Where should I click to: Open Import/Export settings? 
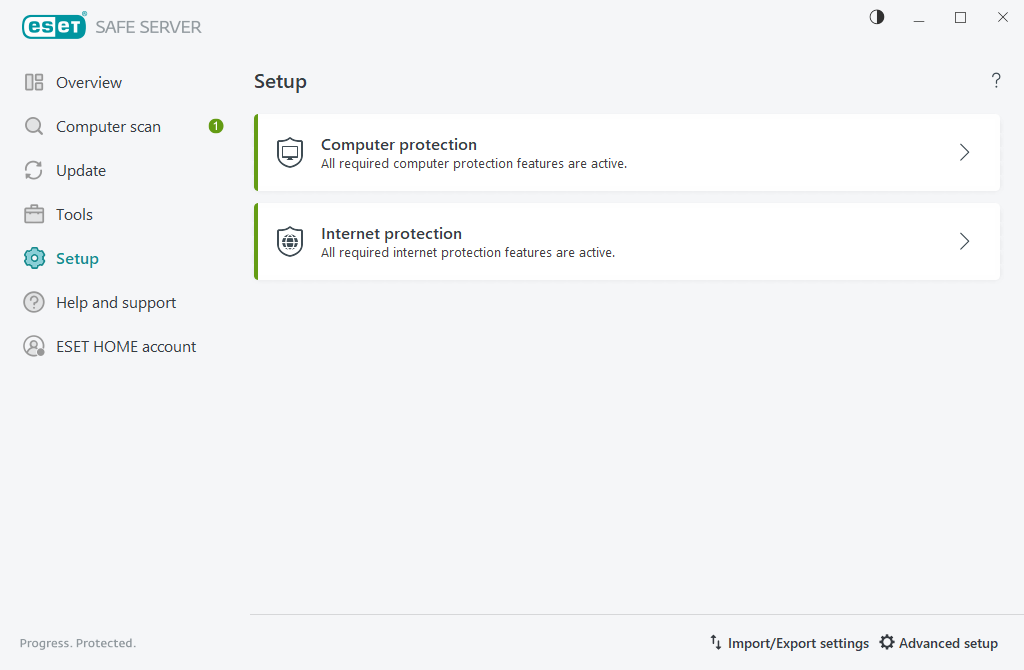(x=789, y=643)
